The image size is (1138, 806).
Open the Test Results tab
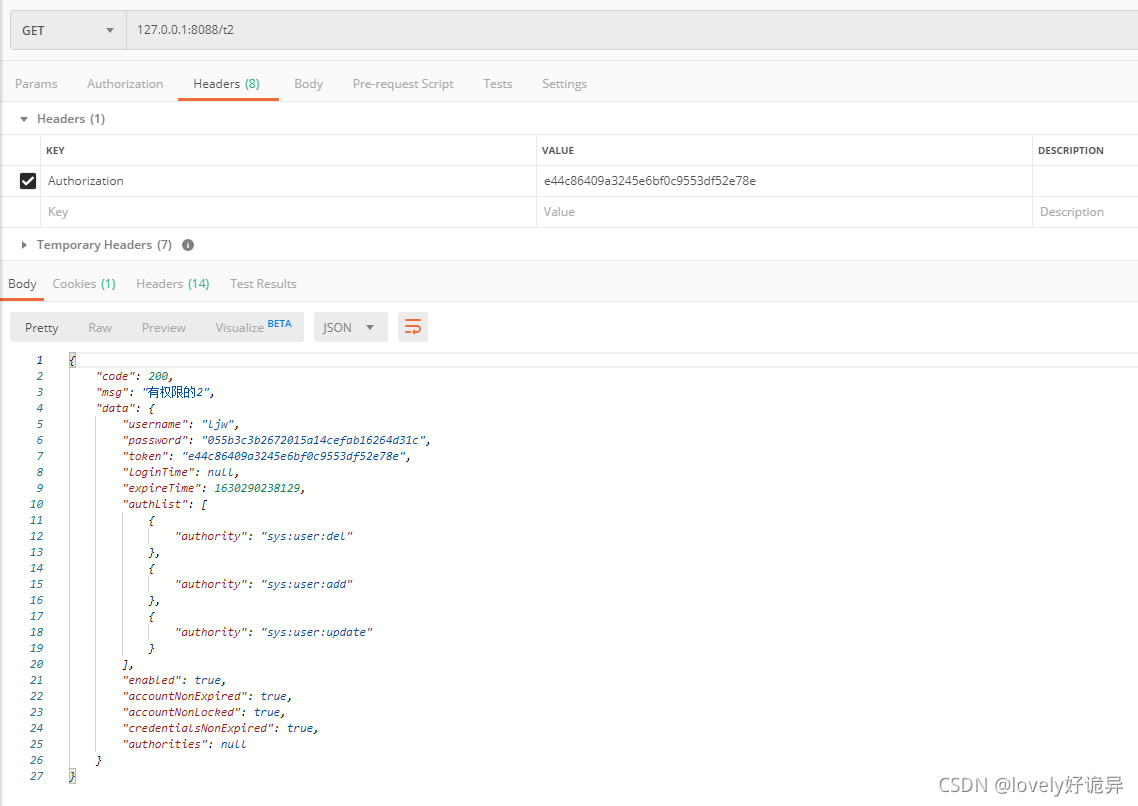click(263, 284)
